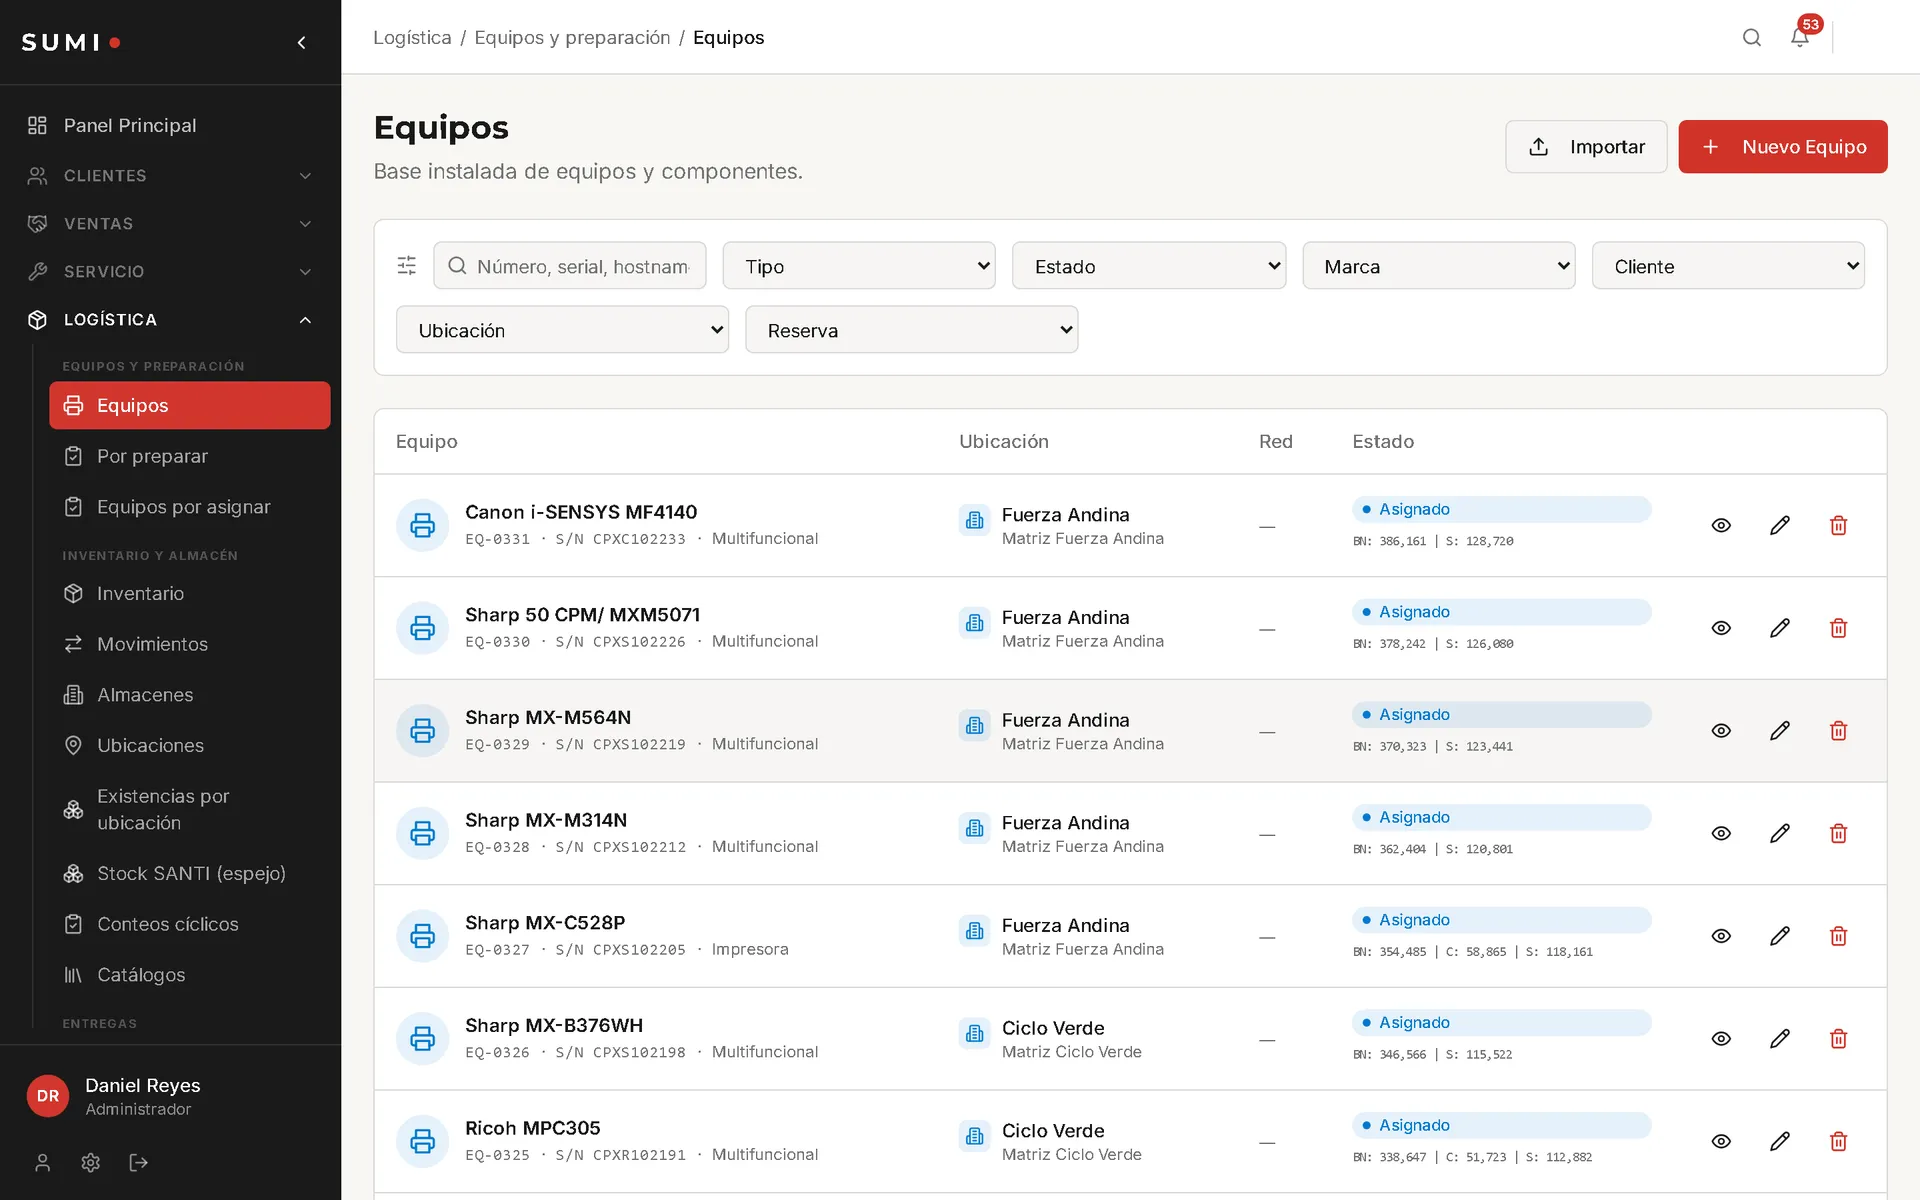The width and height of the screenshot is (1920, 1200).
Task: Edit the Sharp MX-B376WH equipment
Action: tap(1780, 1039)
